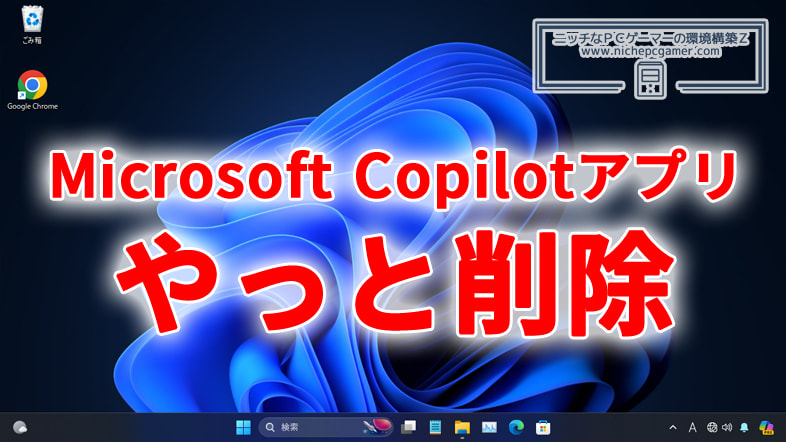Toggle the IME input mode A indicator

[x=692, y=427]
